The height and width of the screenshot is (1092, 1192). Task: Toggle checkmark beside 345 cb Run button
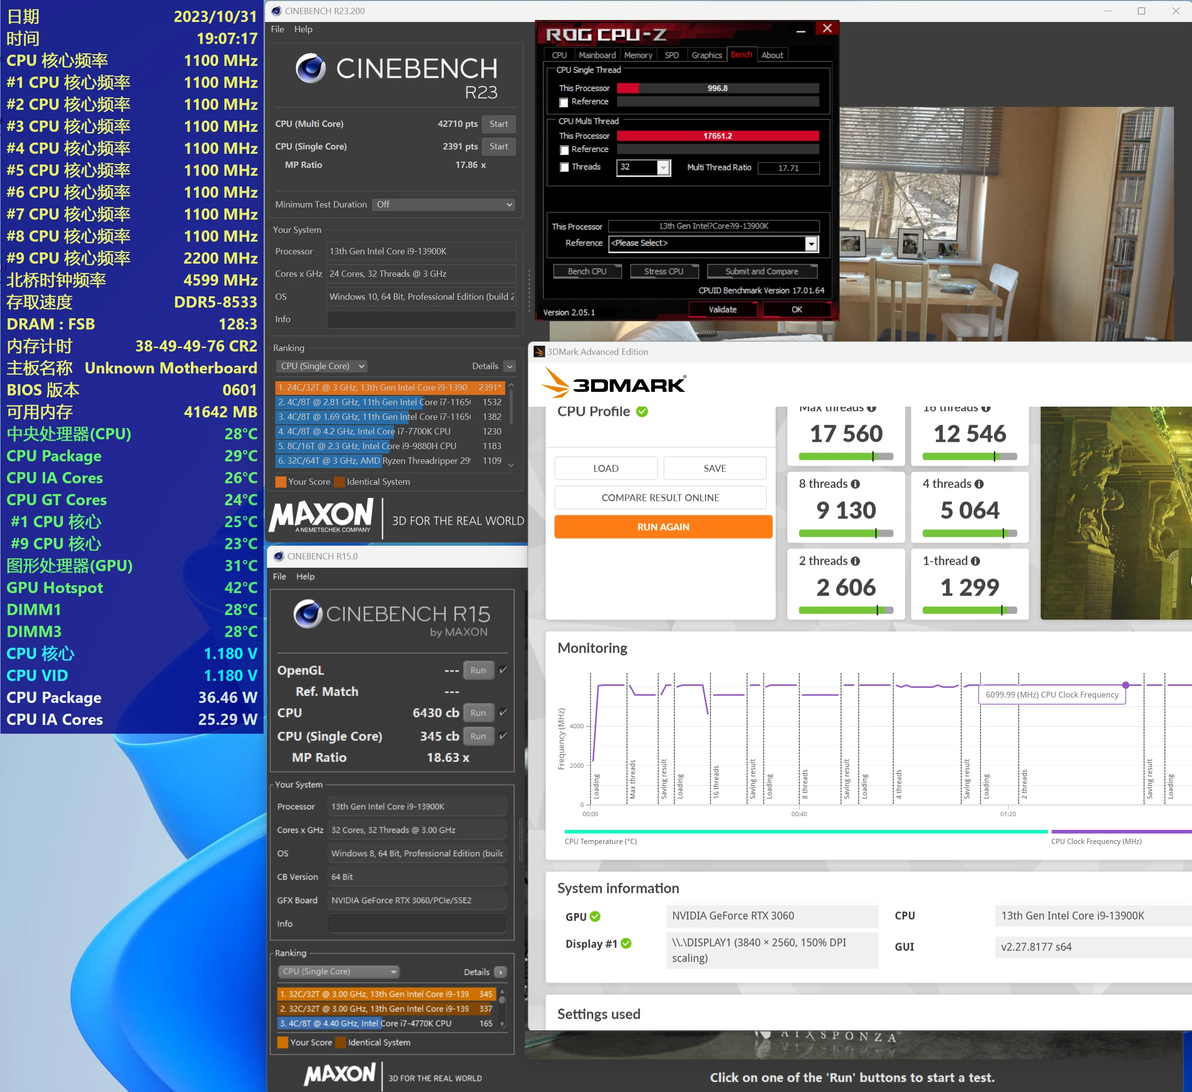[503, 736]
